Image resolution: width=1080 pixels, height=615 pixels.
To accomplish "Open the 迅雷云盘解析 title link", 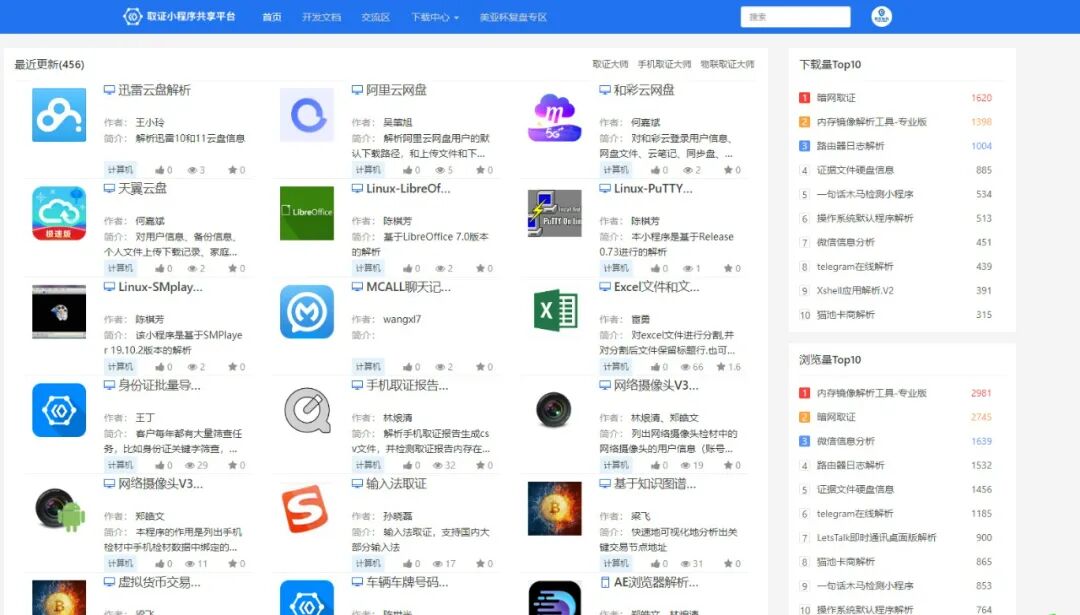I will [154, 90].
